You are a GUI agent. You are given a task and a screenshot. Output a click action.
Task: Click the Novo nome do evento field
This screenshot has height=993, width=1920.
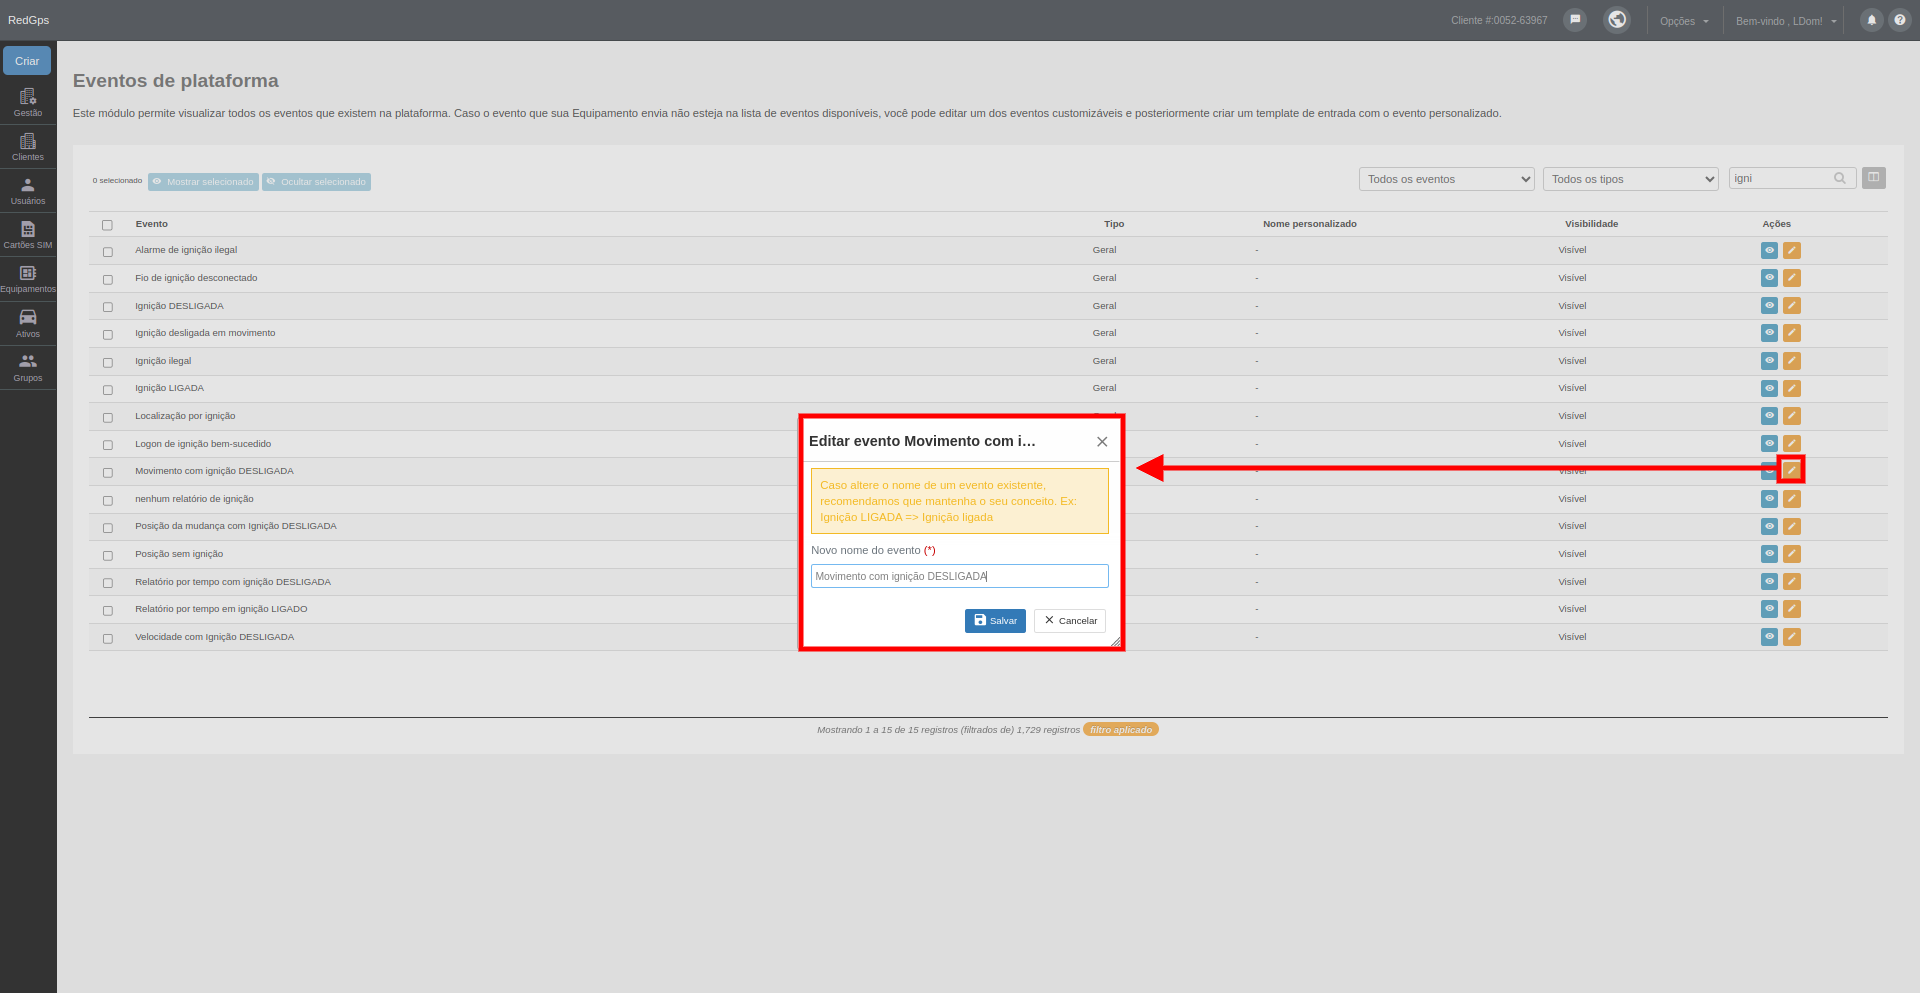(x=960, y=576)
